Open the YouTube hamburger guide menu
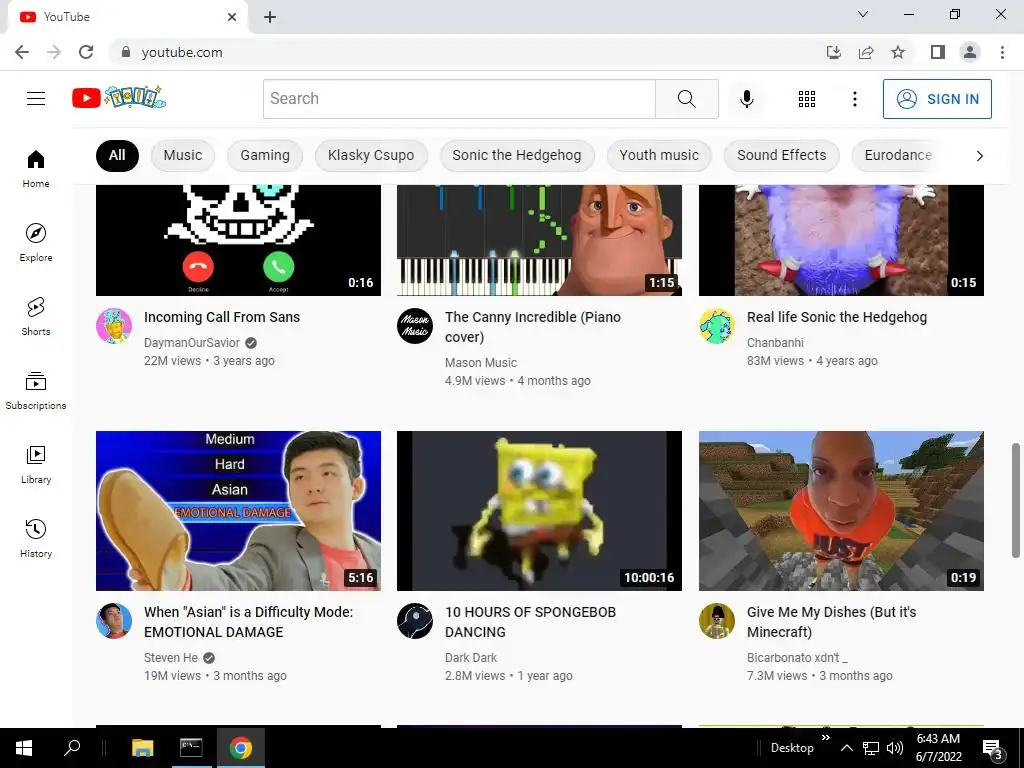 [x=36, y=99]
